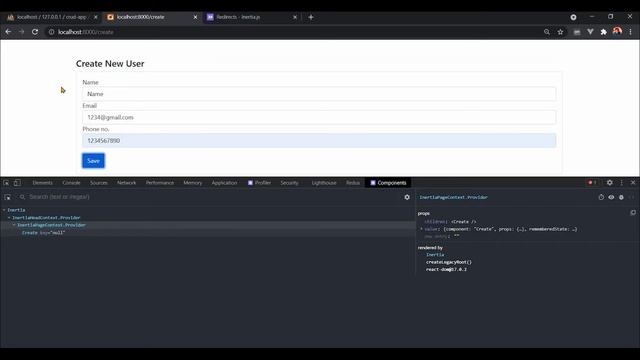Screen dimensions: 640x360
Task: Collapse the InertiaHeadContext.Provider node
Action: pyautogui.click(x=9, y=218)
